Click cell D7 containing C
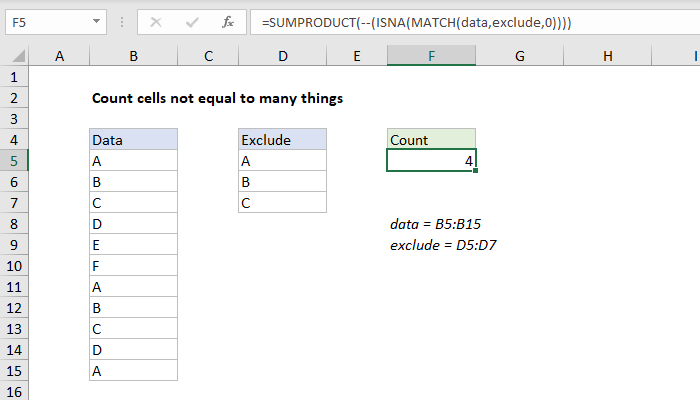This screenshot has width=700, height=400. (282, 203)
